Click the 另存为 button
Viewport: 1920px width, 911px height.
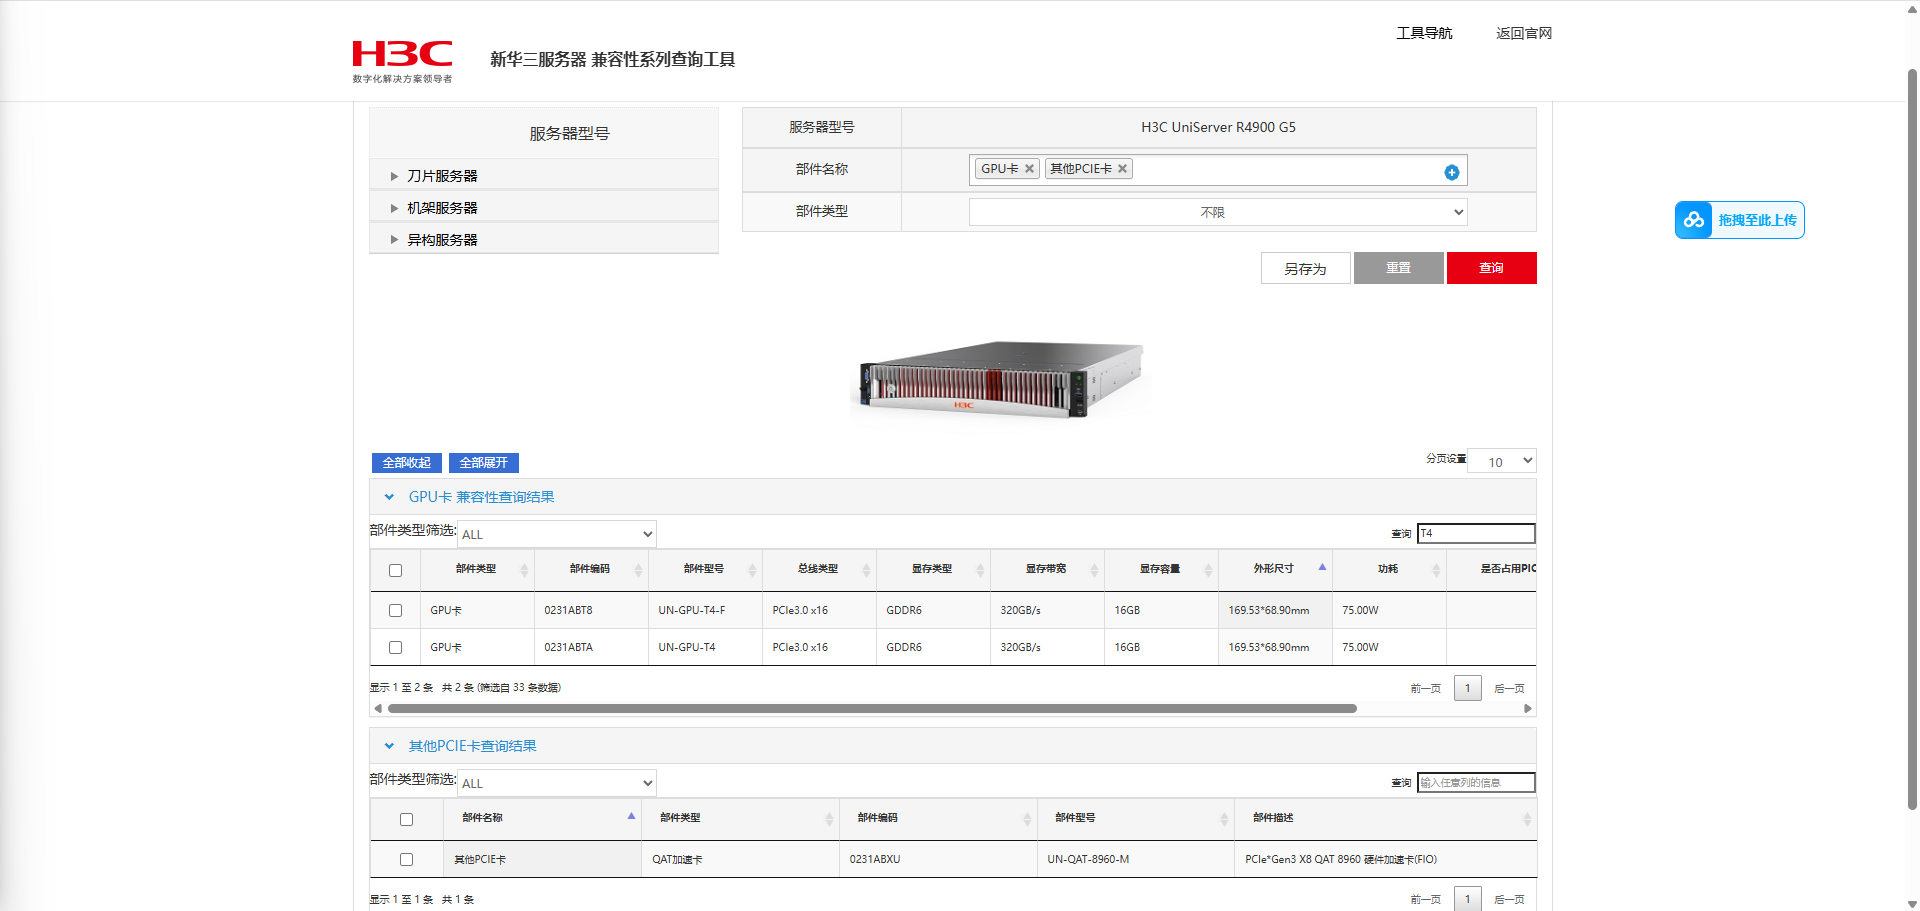pos(1306,268)
